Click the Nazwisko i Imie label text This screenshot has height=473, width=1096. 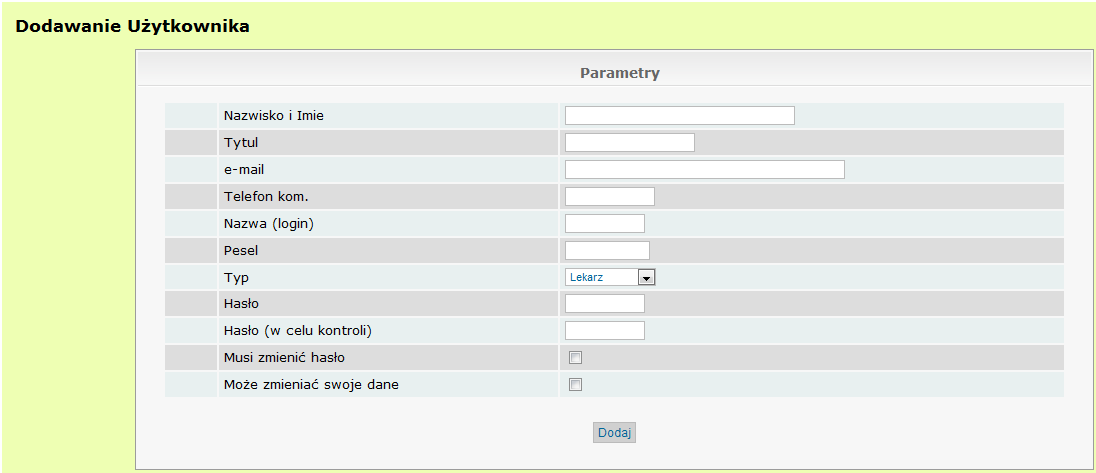coord(273,116)
